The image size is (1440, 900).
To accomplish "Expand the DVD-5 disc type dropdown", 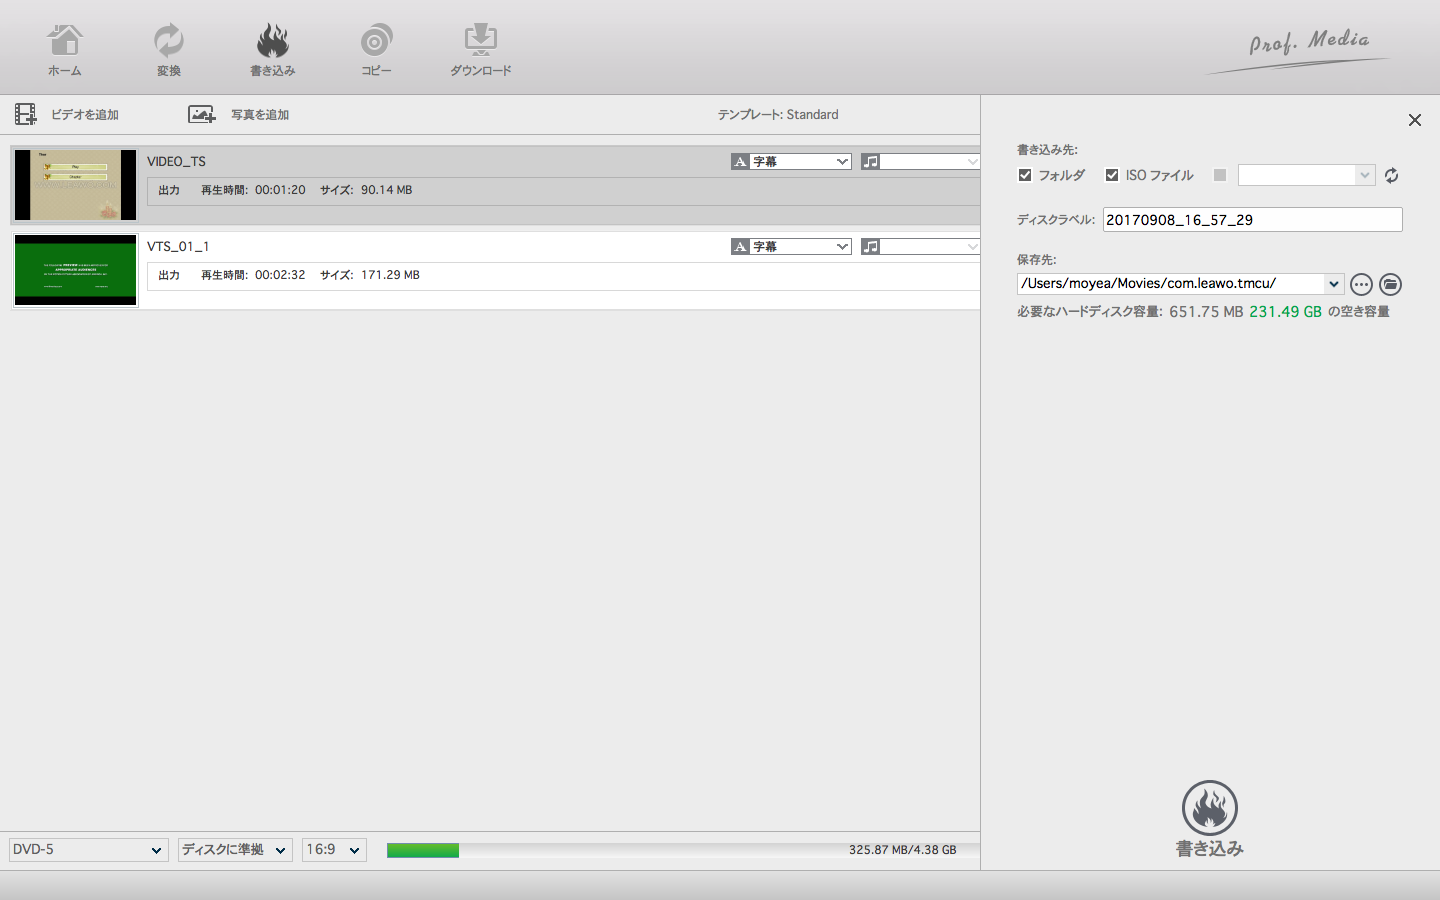I will click(x=88, y=850).
